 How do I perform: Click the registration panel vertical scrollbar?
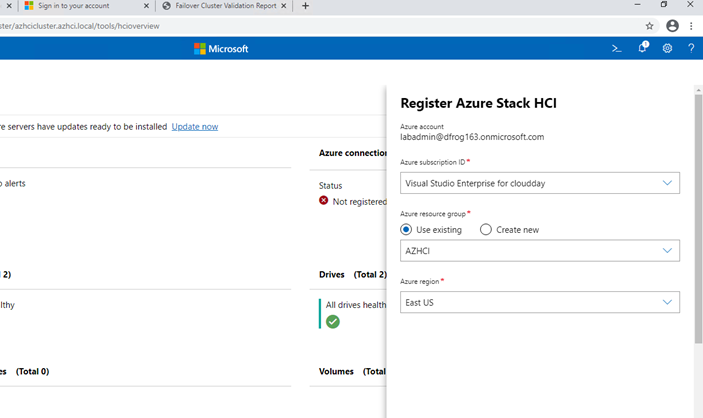tap(699, 219)
